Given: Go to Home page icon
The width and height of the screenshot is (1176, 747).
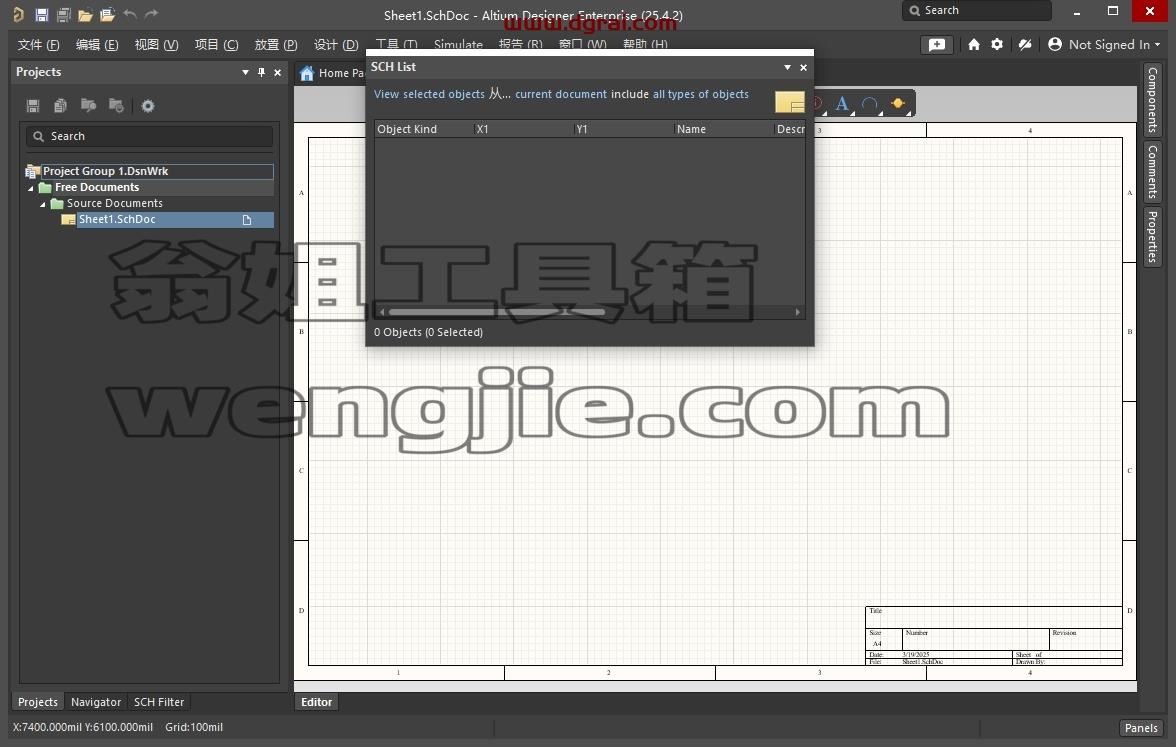Looking at the screenshot, I should pos(974,45).
